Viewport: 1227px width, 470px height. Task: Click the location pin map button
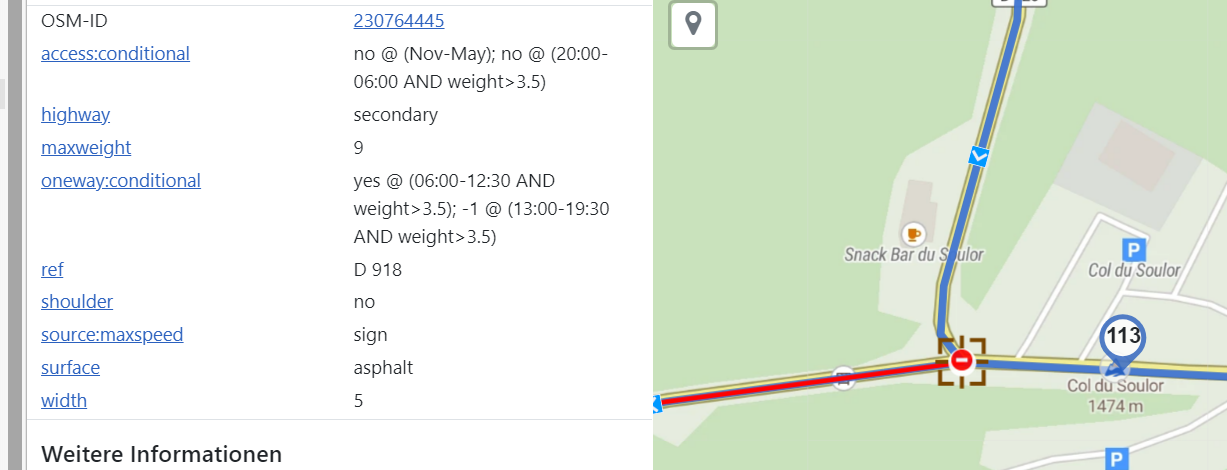point(693,22)
